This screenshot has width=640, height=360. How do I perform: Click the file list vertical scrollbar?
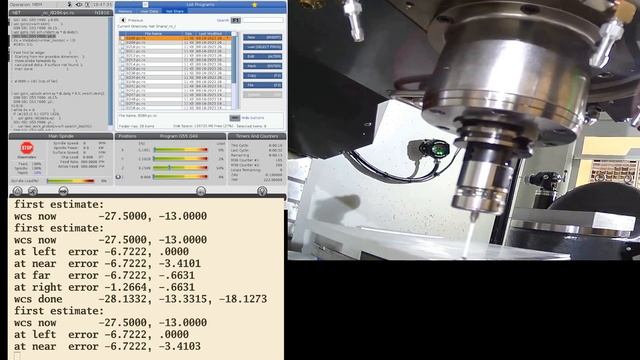234,70
